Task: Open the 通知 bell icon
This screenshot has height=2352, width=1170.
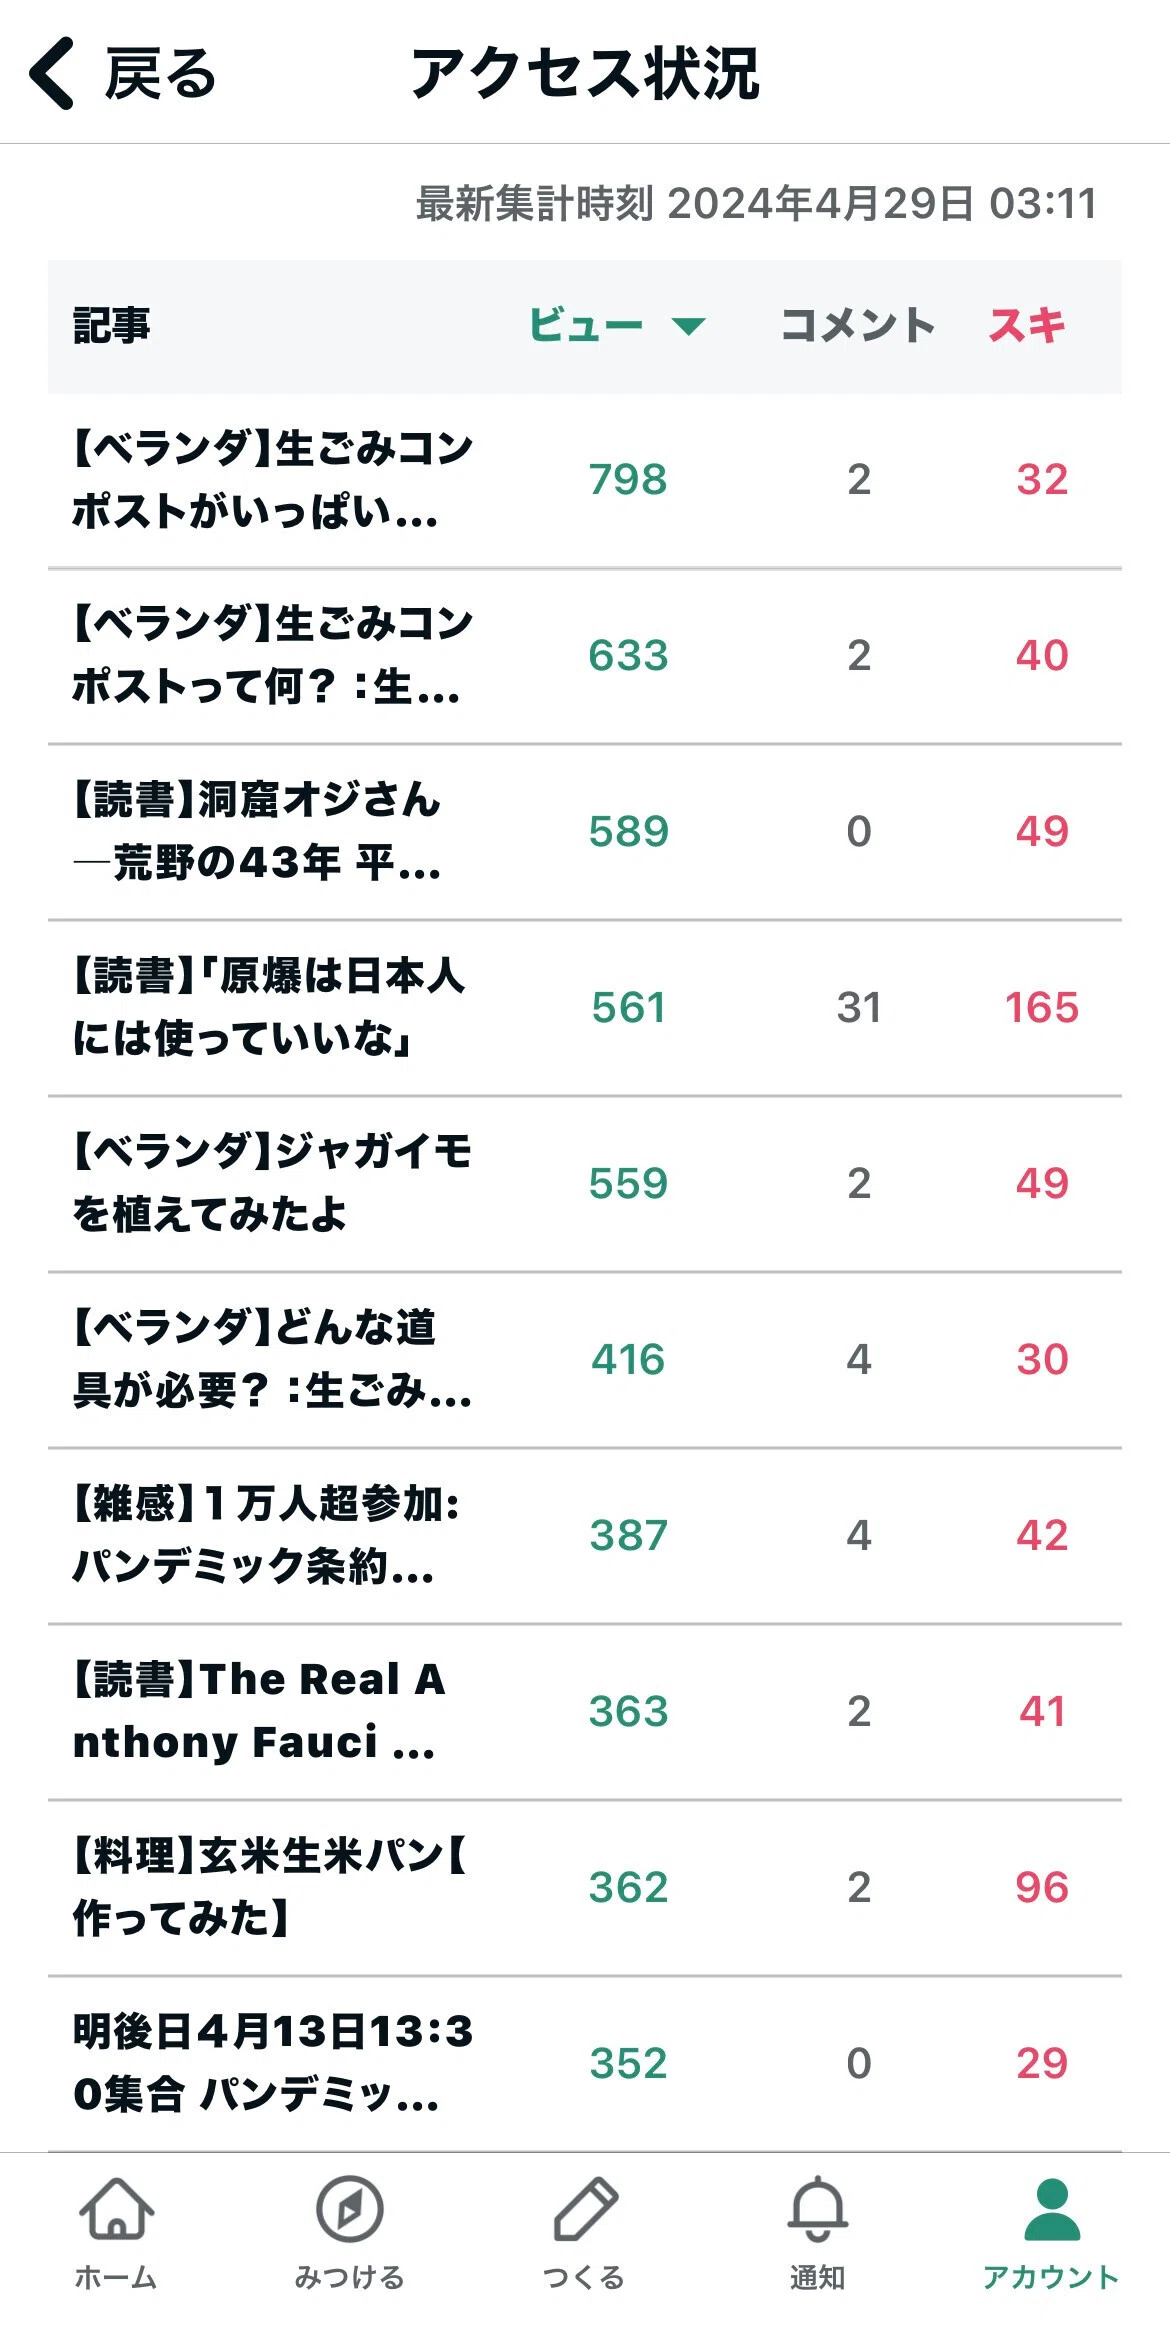Action: pyautogui.click(x=818, y=2208)
